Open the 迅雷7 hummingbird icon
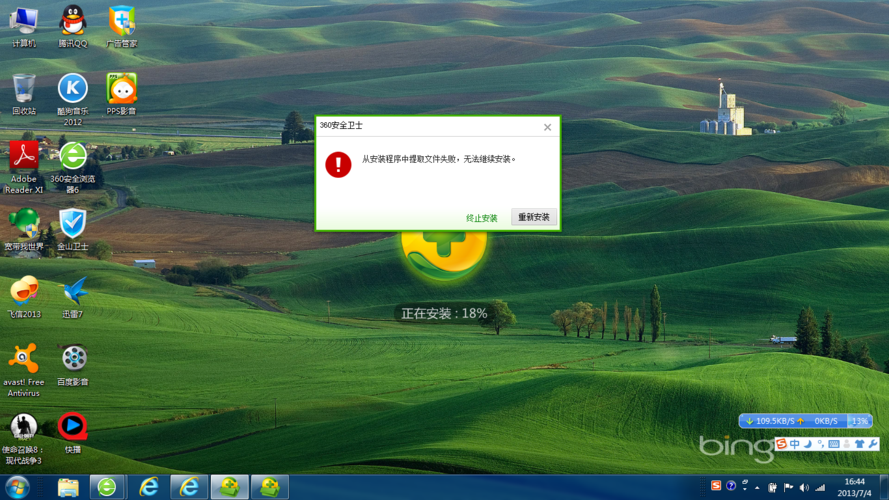Screen dimensions: 889x500 click(73, 297)
